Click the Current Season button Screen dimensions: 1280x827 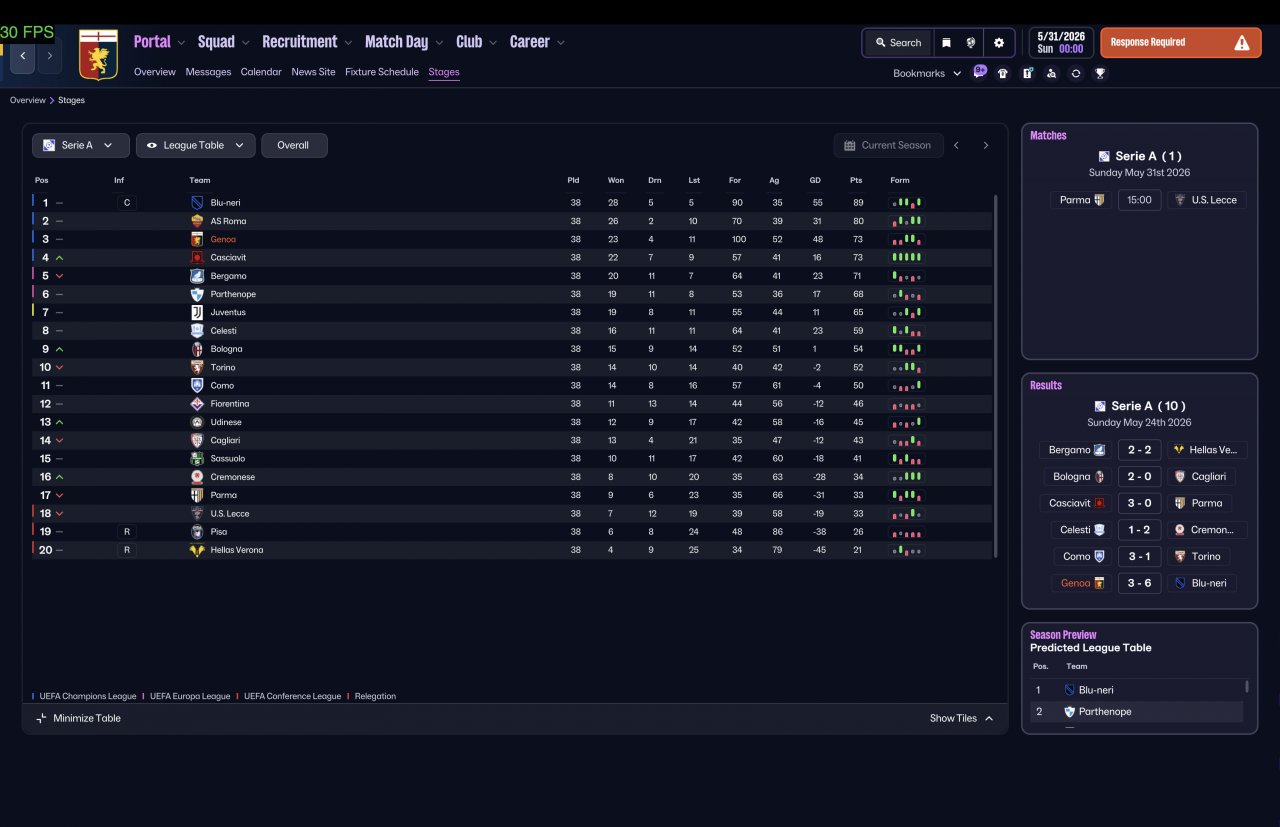coord(888,145)
